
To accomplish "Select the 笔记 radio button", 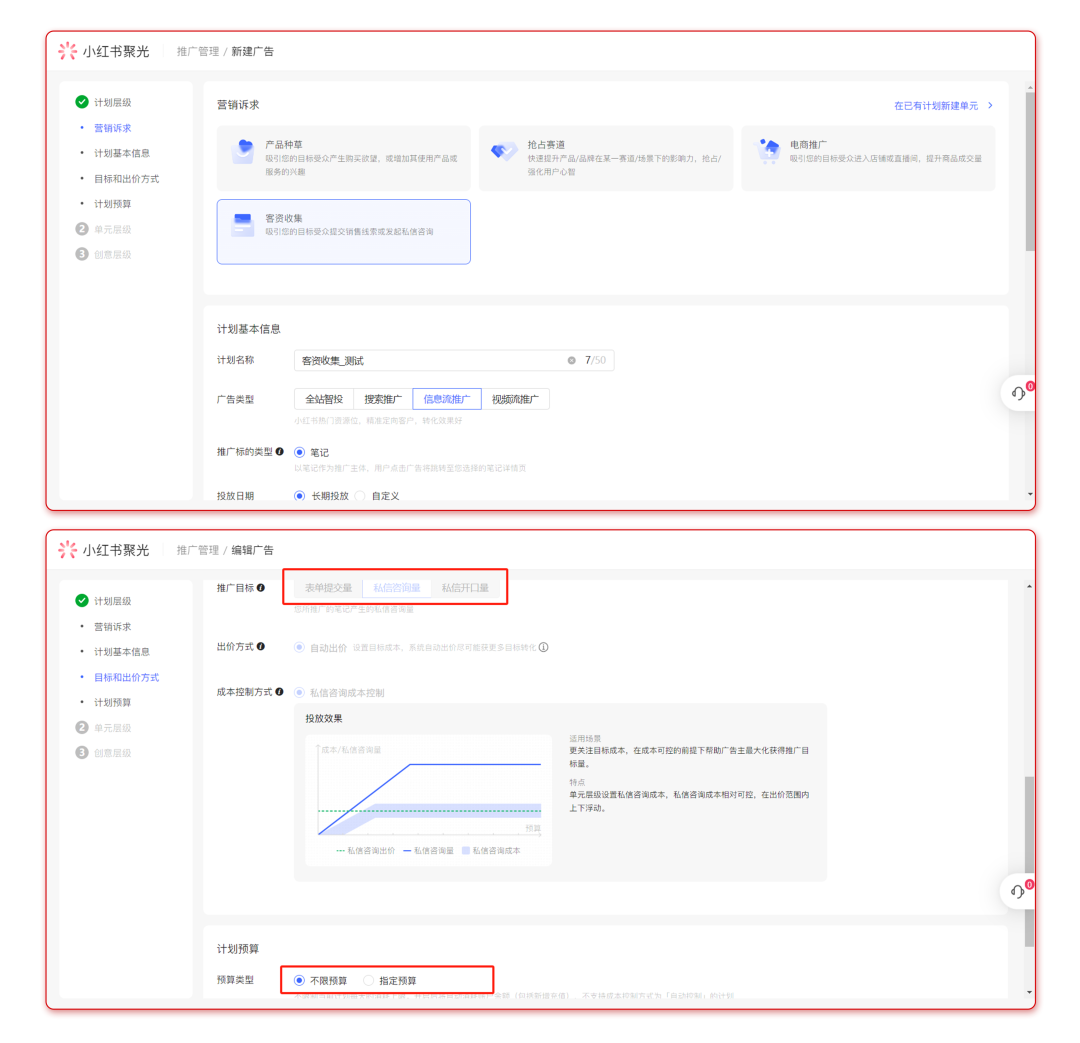I will (300, 453).
